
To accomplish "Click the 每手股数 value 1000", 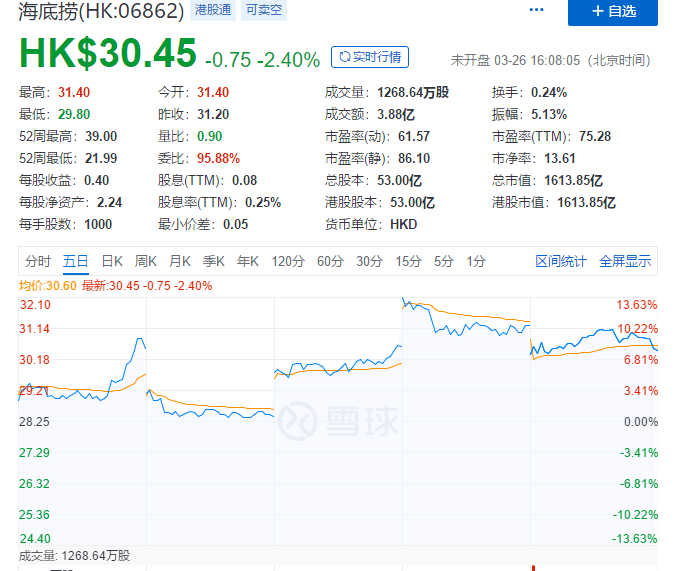I will click(98, 224).
